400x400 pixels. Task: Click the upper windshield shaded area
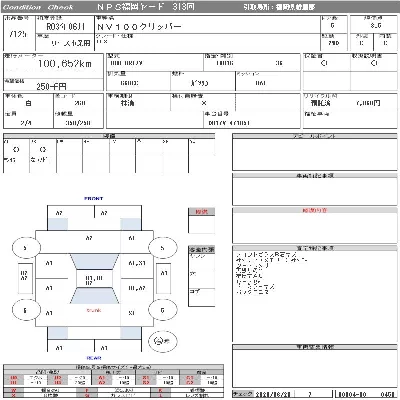pos(94,262)
